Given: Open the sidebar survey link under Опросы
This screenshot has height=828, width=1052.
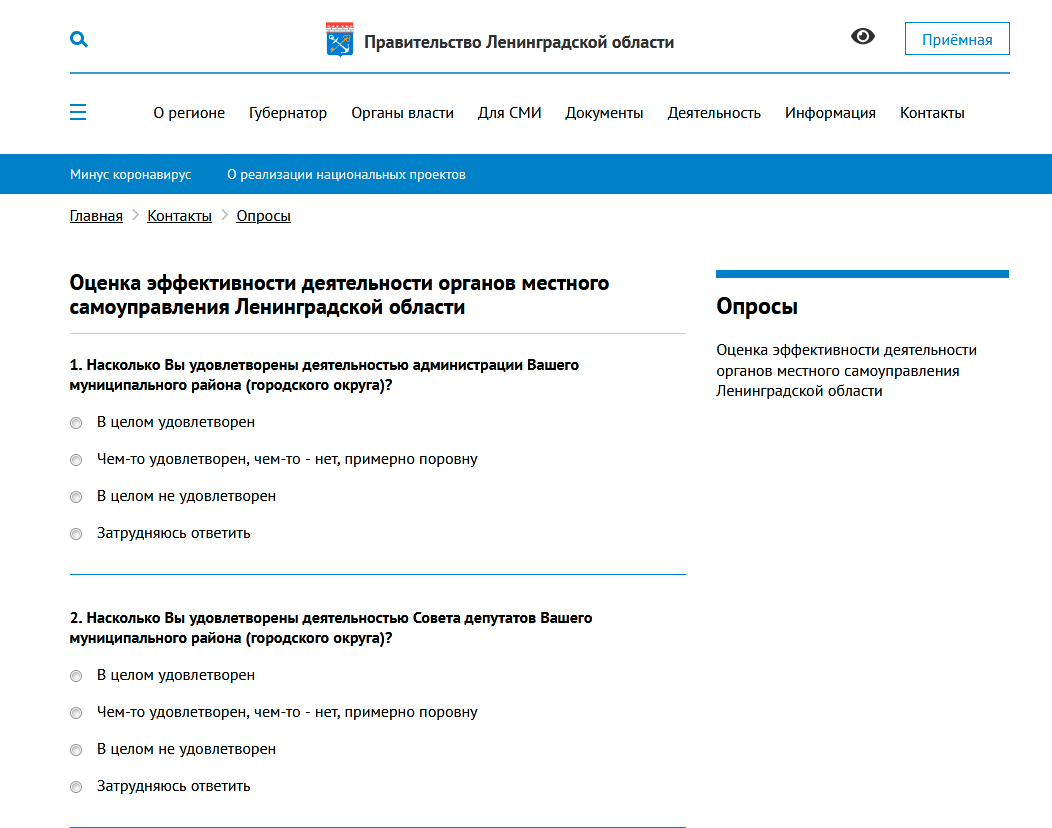Looking at the screenshot, I should coord(846,370).
